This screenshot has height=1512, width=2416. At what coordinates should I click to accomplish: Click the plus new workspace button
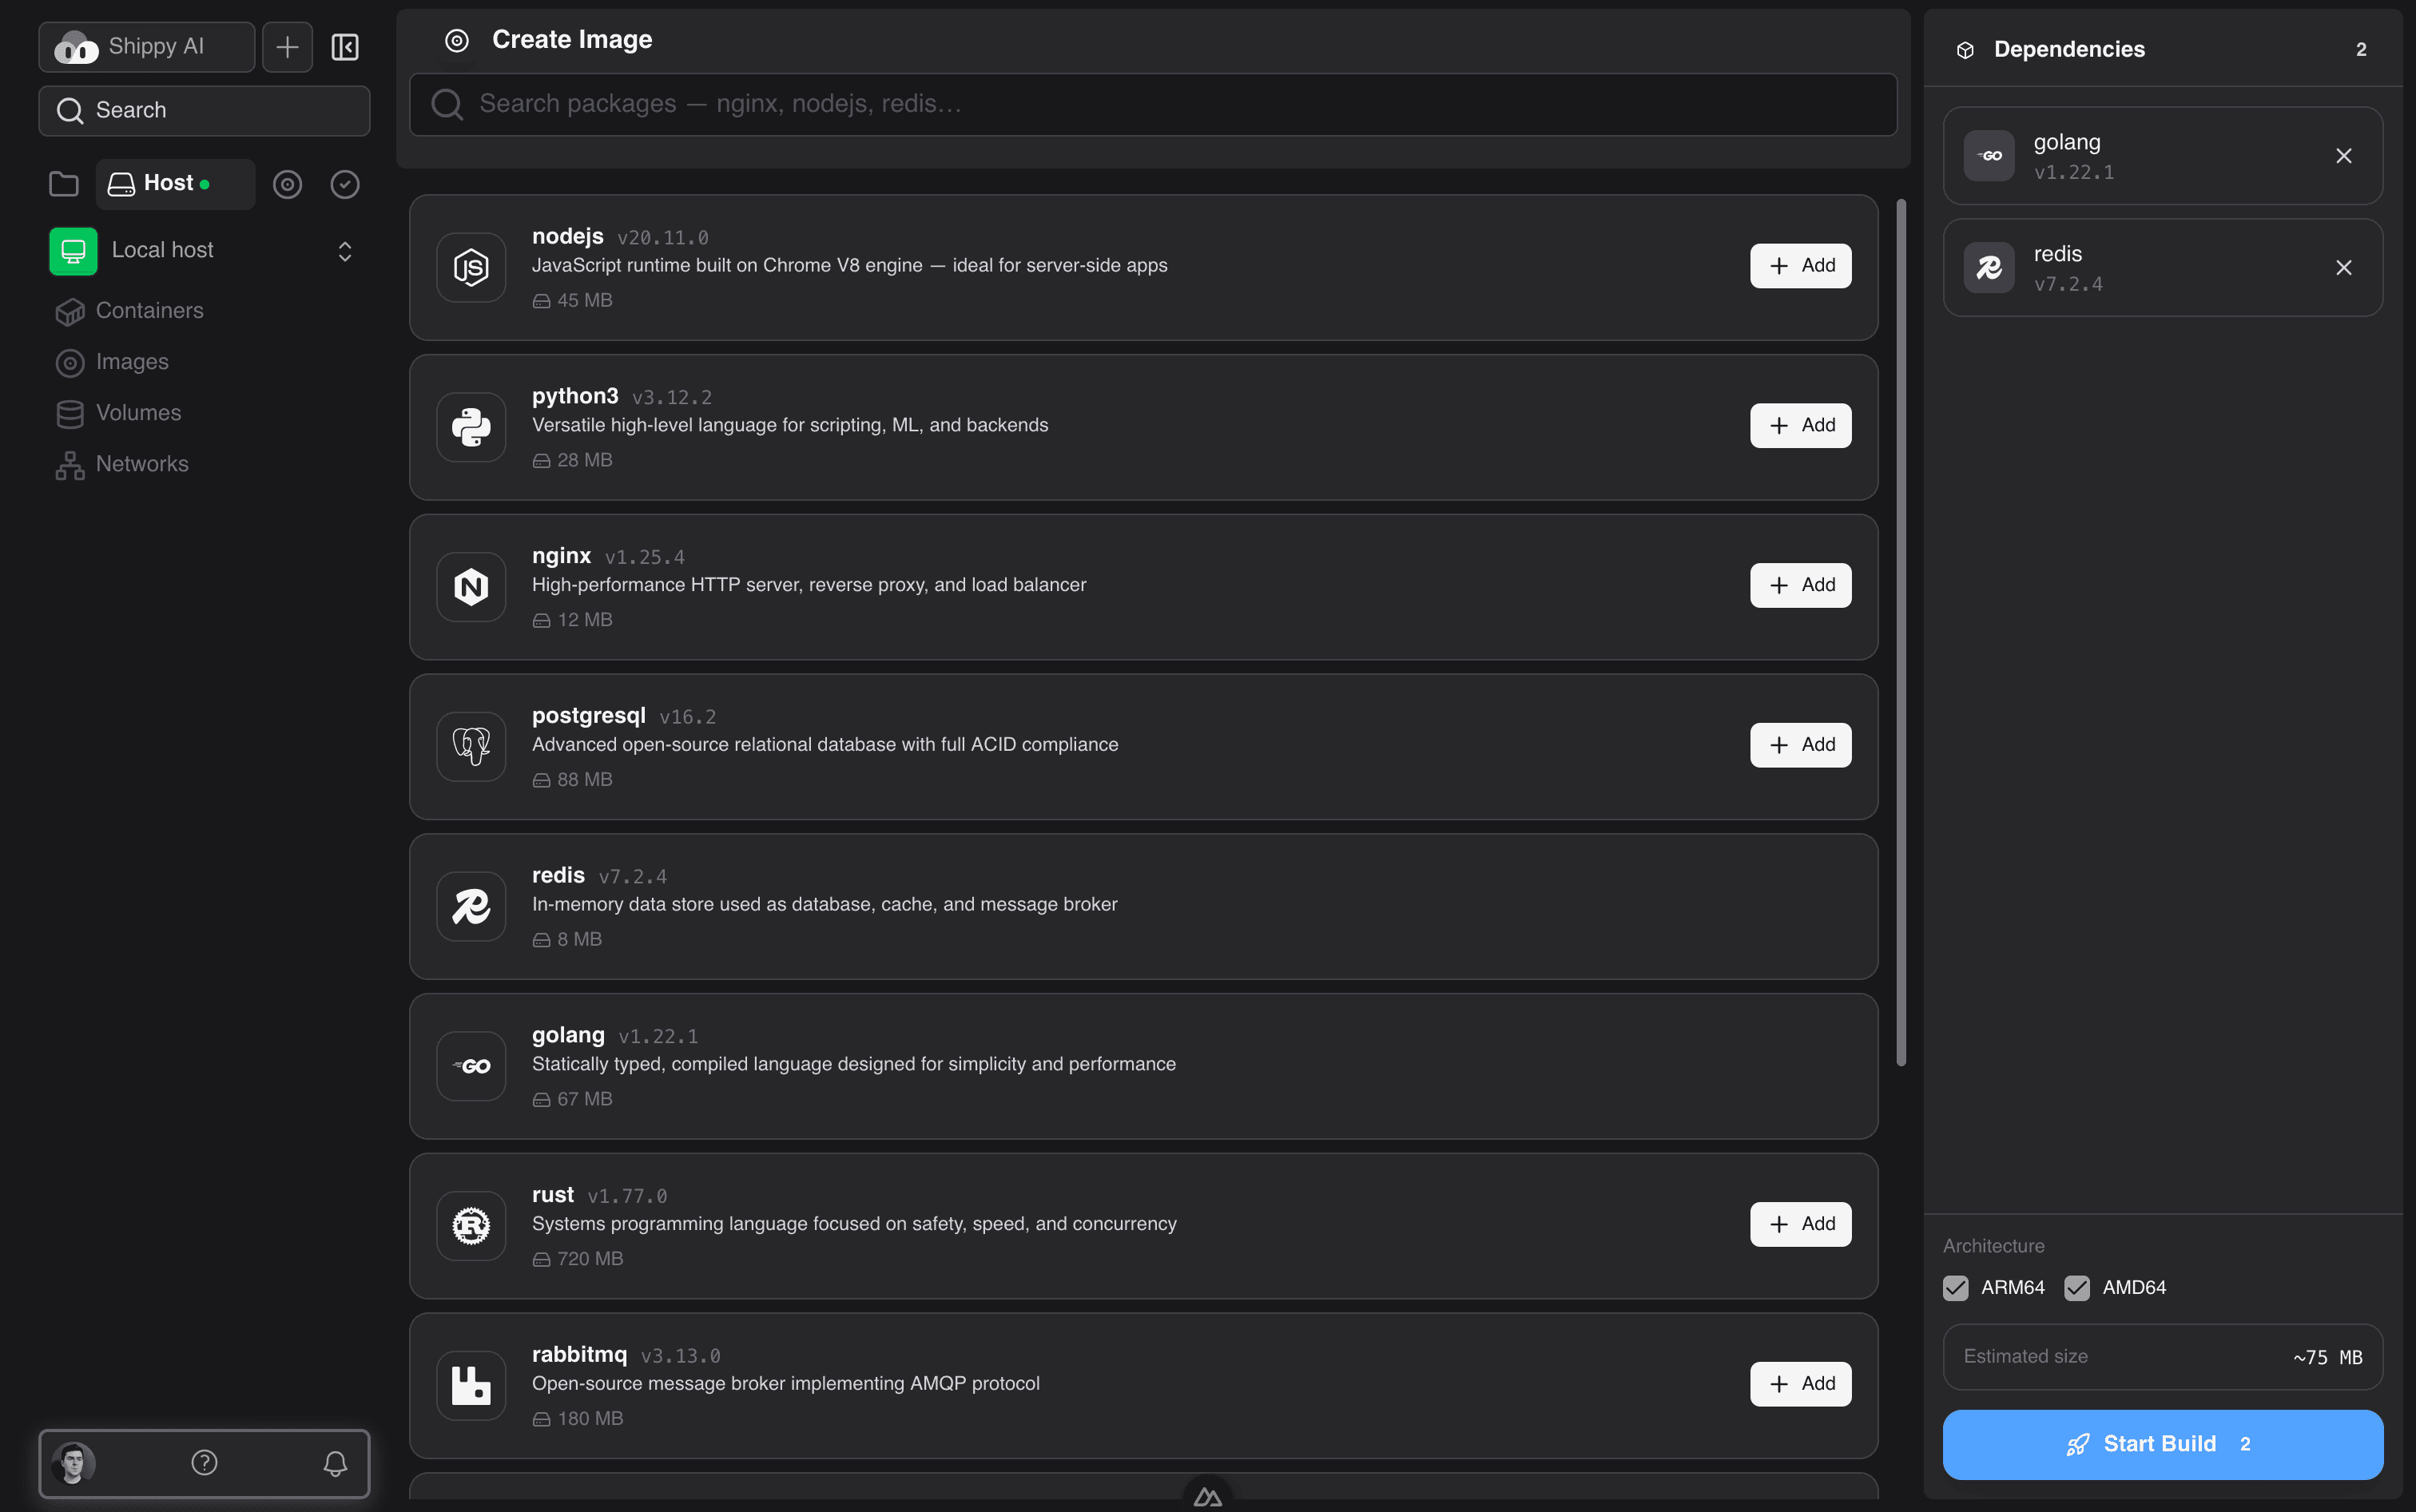point(287,47)
